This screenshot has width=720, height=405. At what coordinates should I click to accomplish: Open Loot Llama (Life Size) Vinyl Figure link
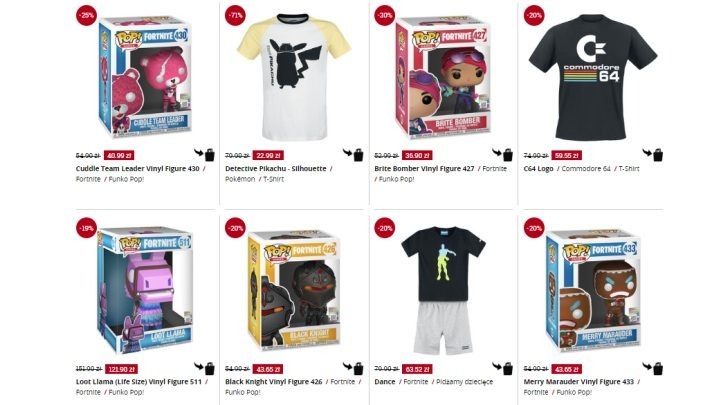[x=139, y=382]
